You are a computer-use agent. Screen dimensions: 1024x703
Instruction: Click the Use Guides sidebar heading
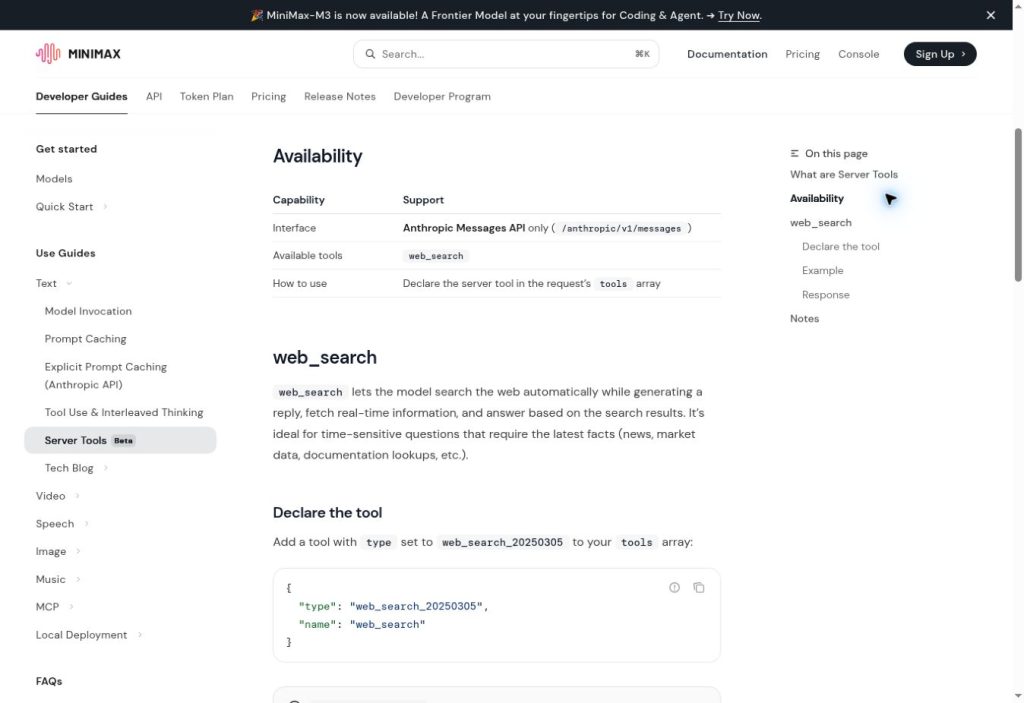click(65, 253)
